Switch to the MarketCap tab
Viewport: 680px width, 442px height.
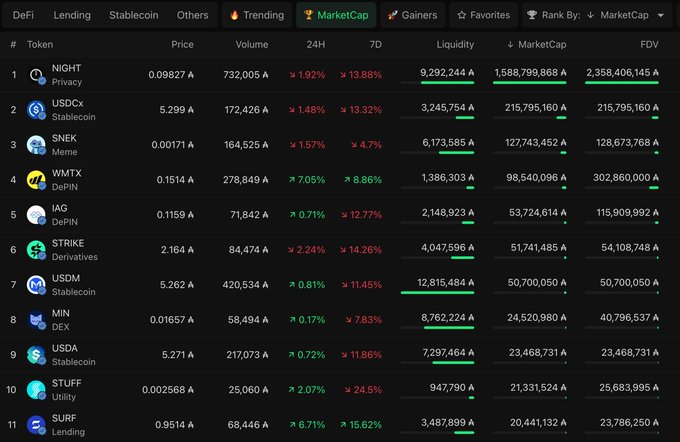pos(336,15)
